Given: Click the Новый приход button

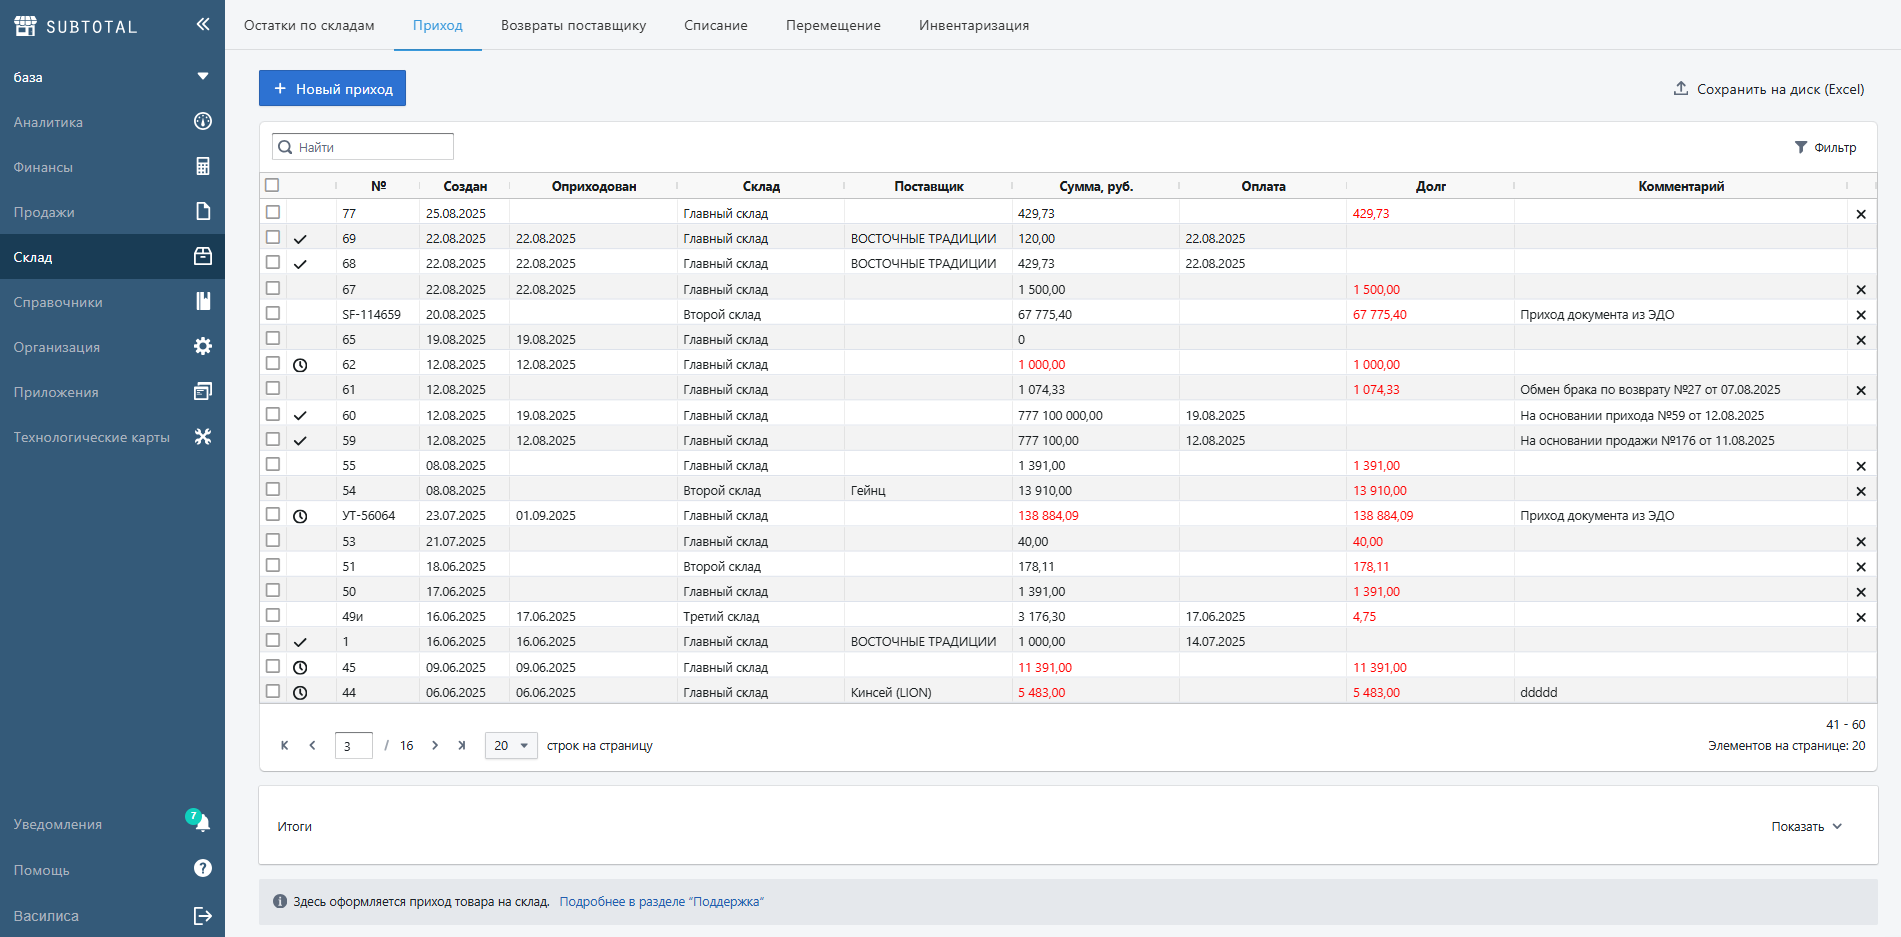Looking at the screenshot, I should [332, 89].
